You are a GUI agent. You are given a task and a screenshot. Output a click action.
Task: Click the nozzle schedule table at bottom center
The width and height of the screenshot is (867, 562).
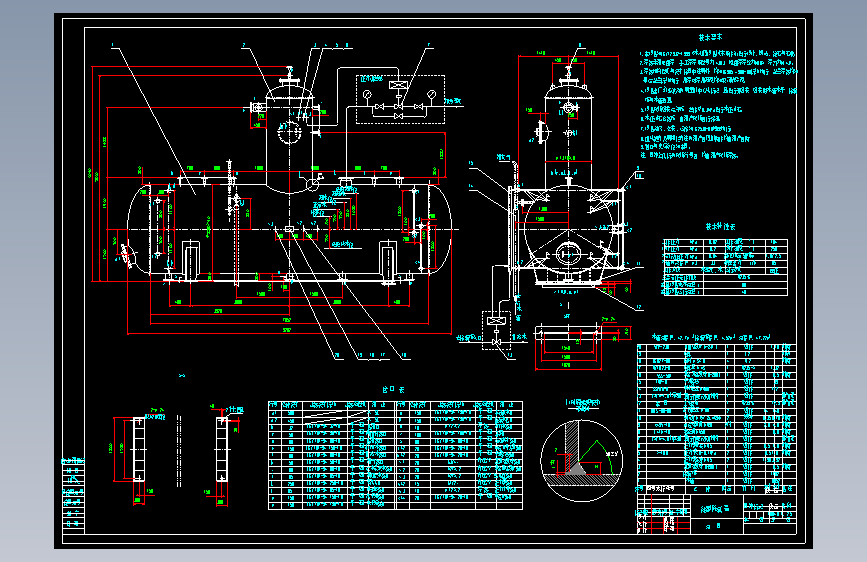pyautogui.click(x=395, y=455)
